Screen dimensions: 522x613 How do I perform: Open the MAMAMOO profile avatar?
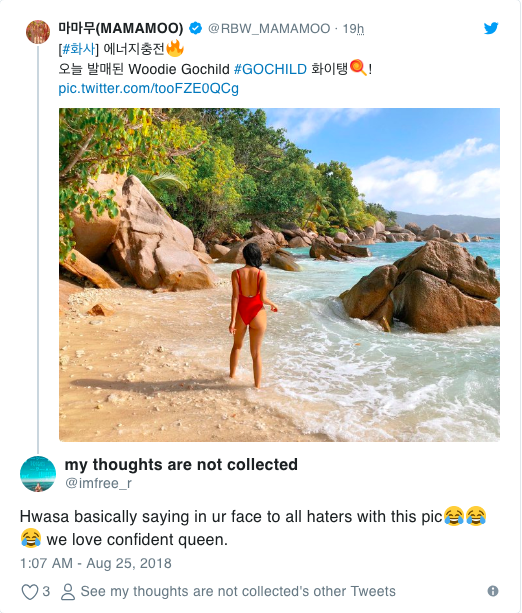point(38,32)
